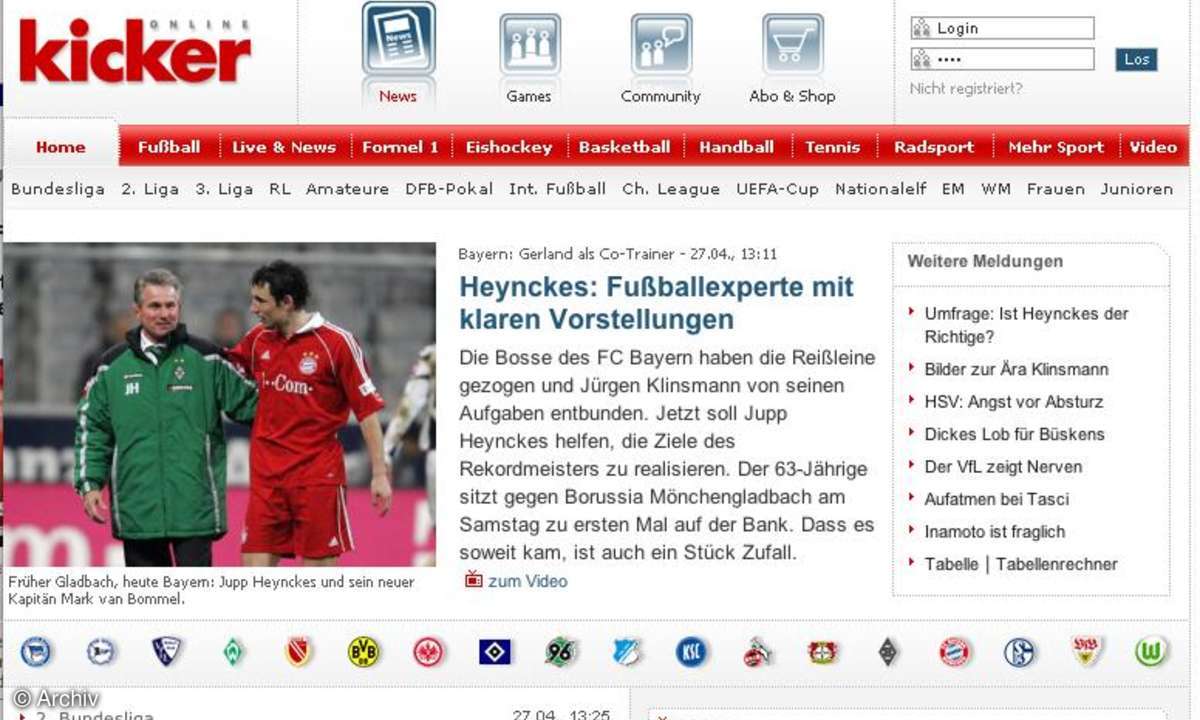
Task: Select the Bayer Leverkusen club logo
Action: click(822, 652)
